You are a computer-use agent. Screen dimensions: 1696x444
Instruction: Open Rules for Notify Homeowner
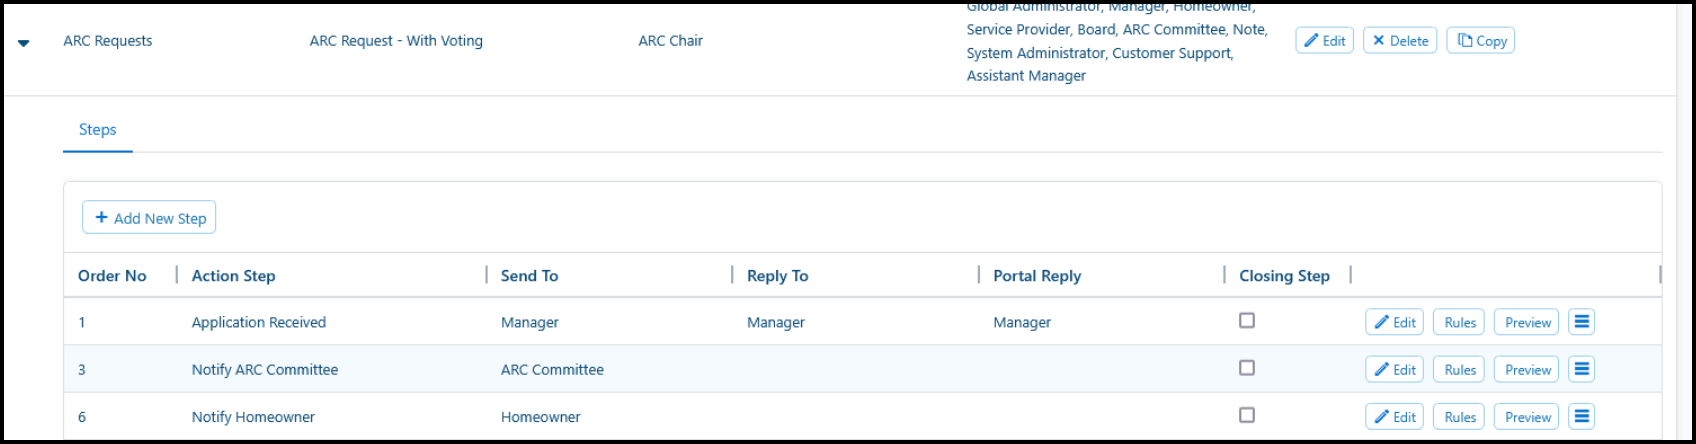click(x=1459, y=417)
